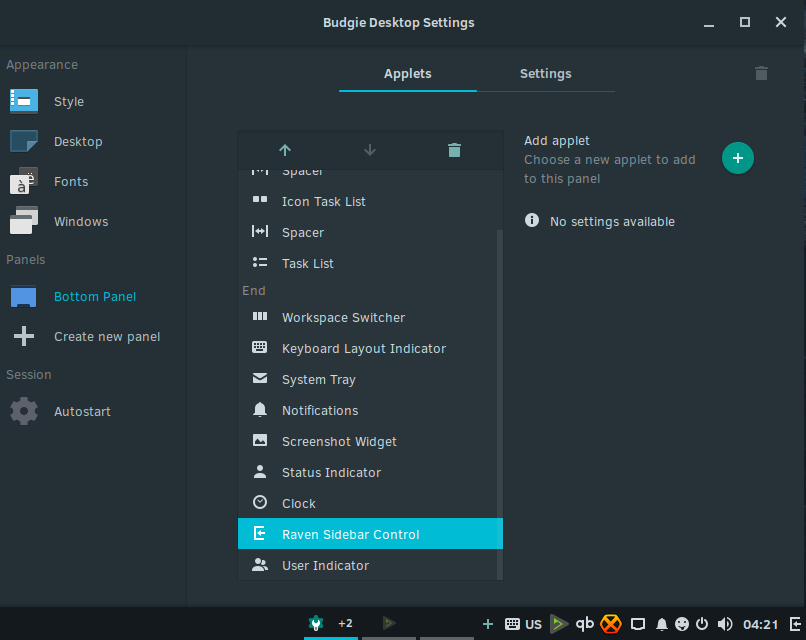The image size is (806, 640).
Task: Select Status Indicator applet
Action: [x=368, y=472]
